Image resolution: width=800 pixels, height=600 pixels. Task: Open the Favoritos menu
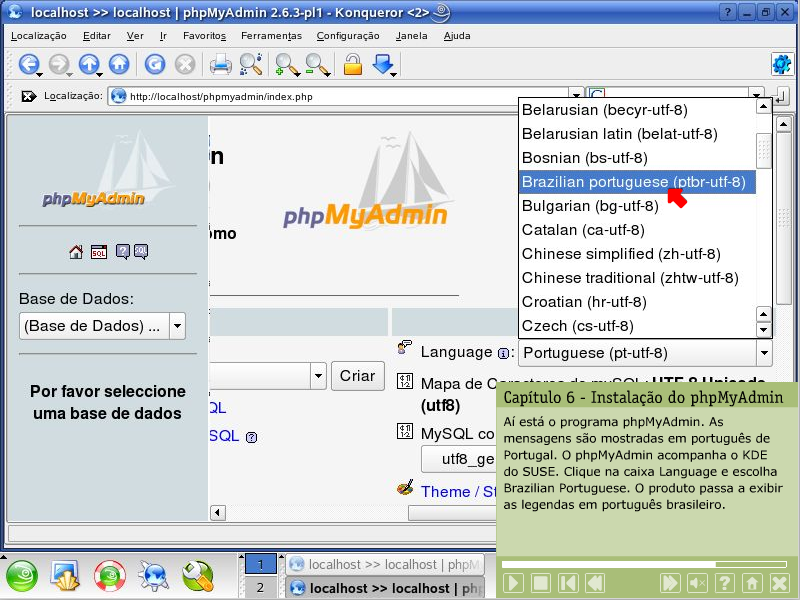pos(204,35)
